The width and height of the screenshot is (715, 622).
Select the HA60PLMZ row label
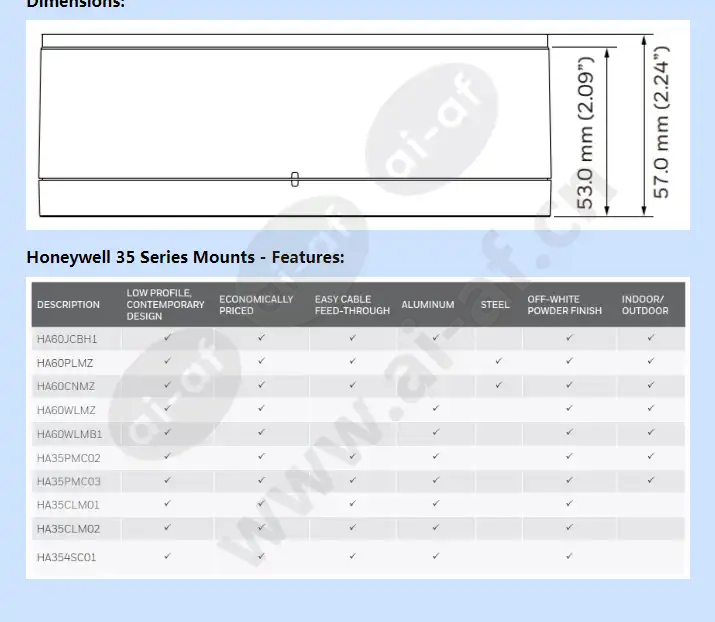coord(65,363)
